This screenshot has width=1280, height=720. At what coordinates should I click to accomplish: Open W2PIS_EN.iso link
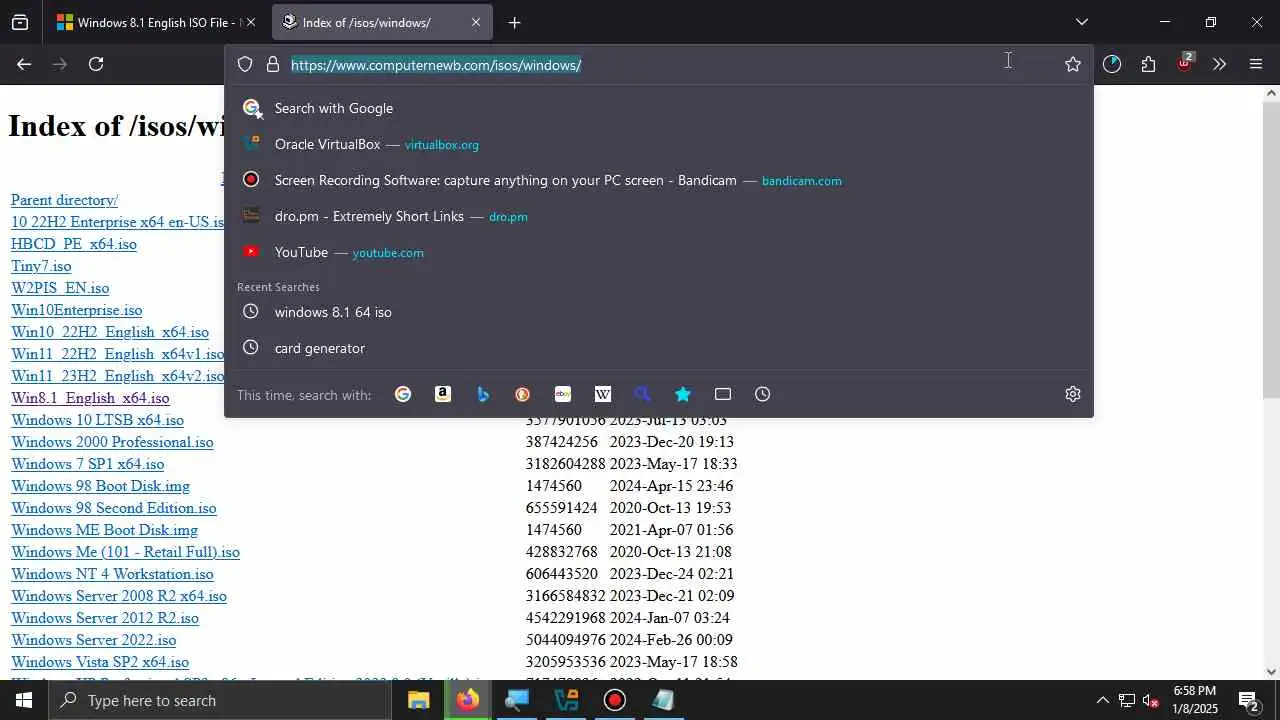(x=60, y=288)
